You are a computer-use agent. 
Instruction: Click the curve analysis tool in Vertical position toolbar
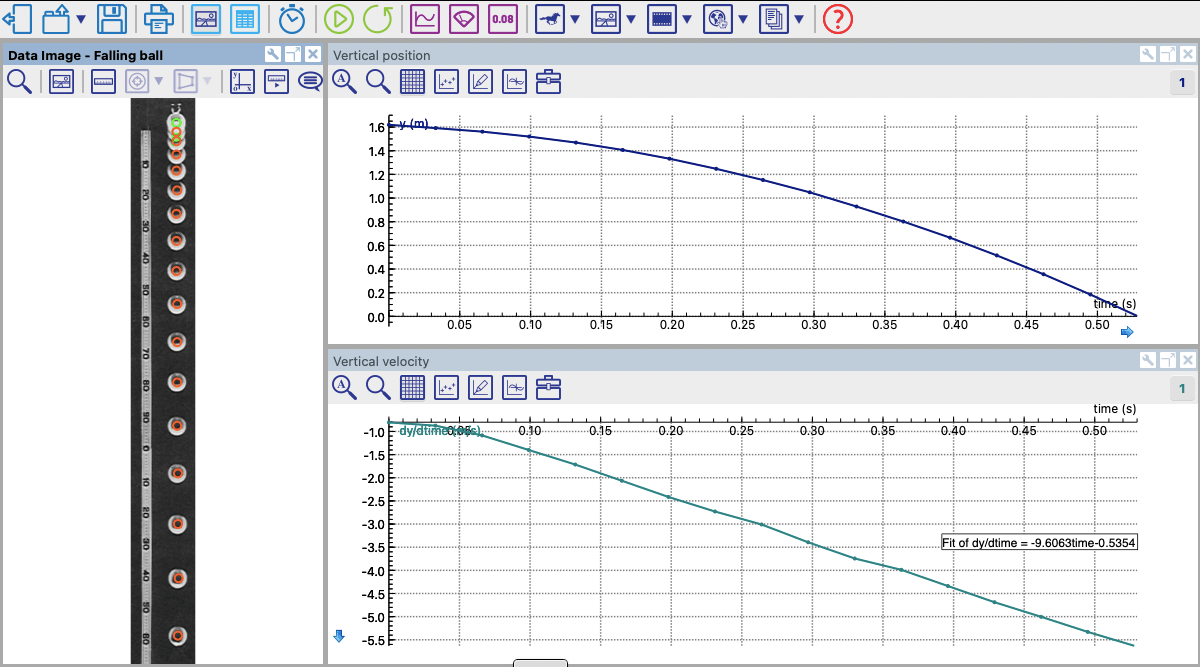point(514,82)
